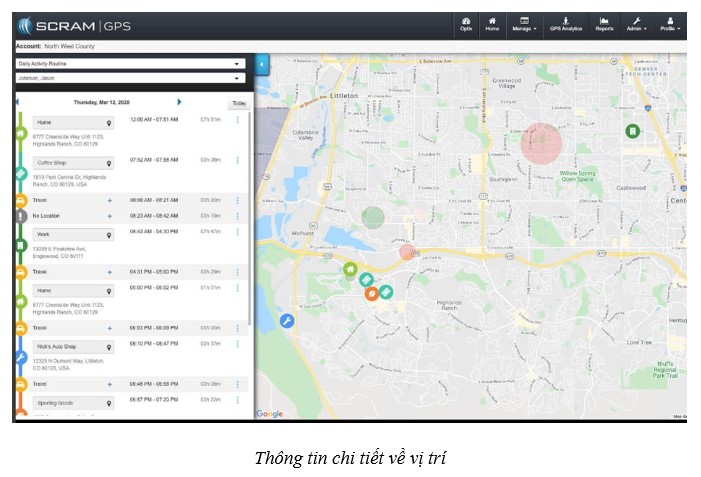Click the green zone circle on map
Screen dimensions: 701x477
coord(373,218)
